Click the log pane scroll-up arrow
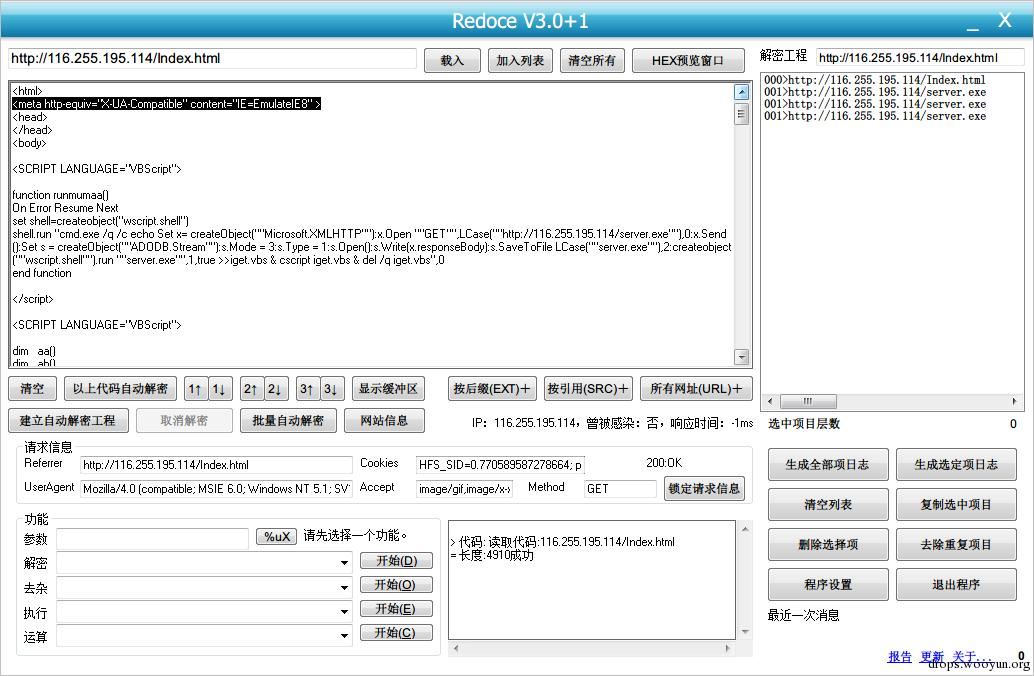The height and width of the screenshot is (676, 1034). (x=745, y=529)
